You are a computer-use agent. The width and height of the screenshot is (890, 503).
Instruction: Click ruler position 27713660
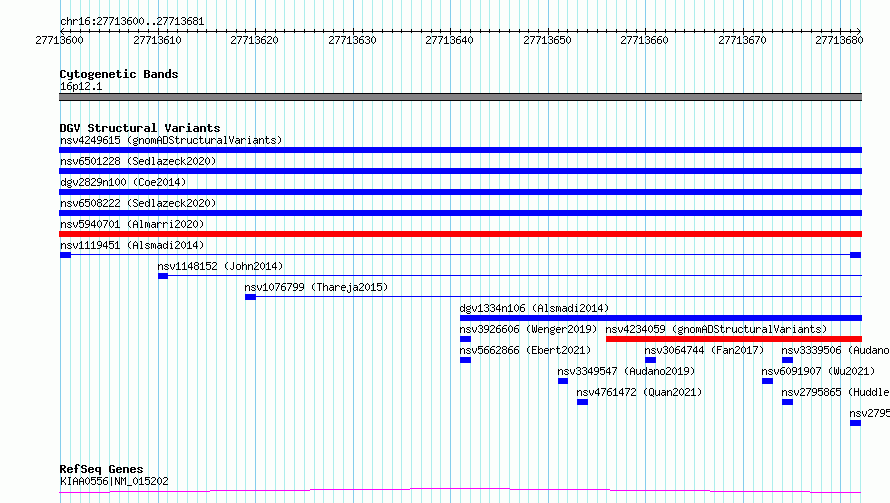[x=644, y=40]
